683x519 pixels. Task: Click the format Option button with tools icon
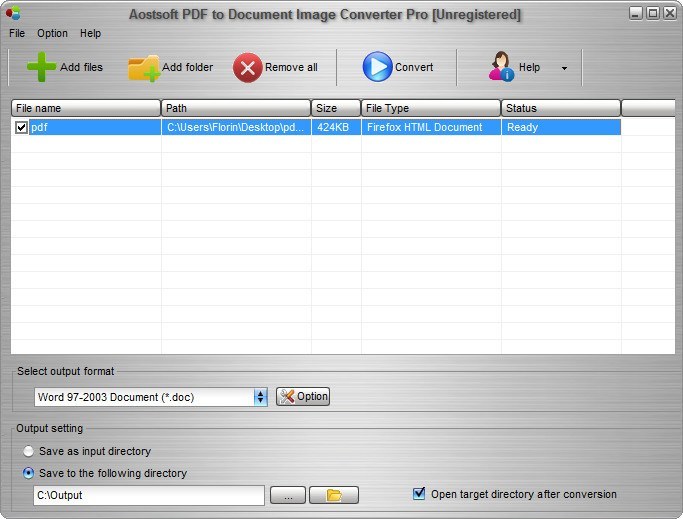pyautogui.click(x=303, y=397)
